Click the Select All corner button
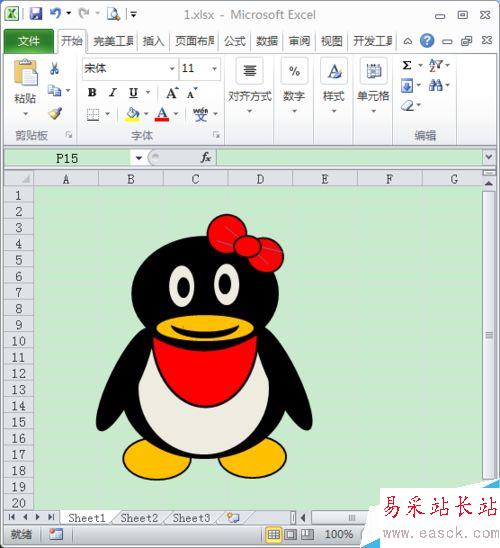The width and height of the screenshot is (500, 548). coord(19,179)
